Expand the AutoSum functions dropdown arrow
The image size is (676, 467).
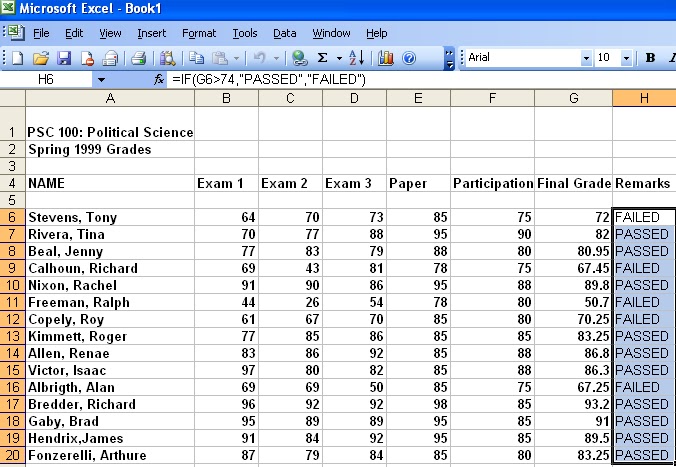[x=339, y=58]
